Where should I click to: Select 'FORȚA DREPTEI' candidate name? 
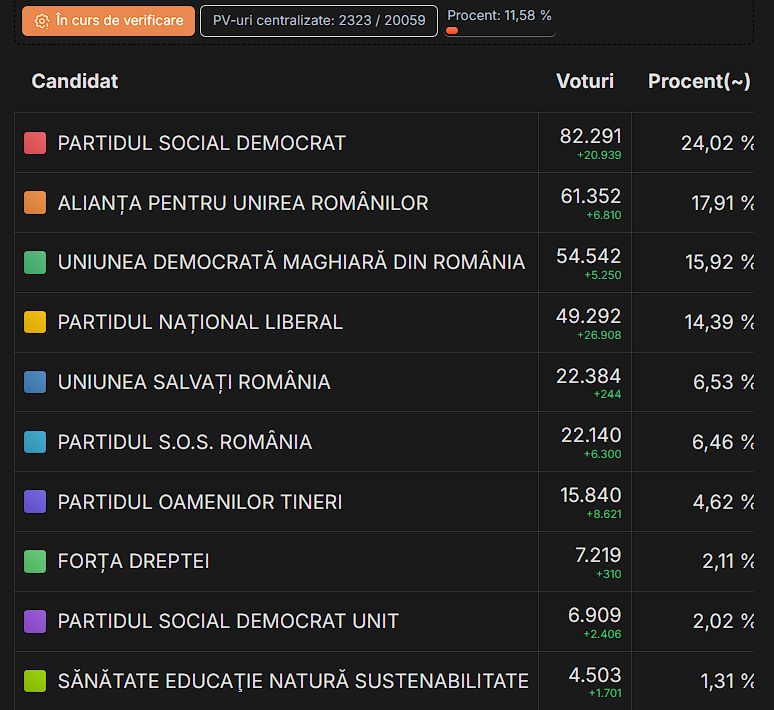click(x=133, y=562)
